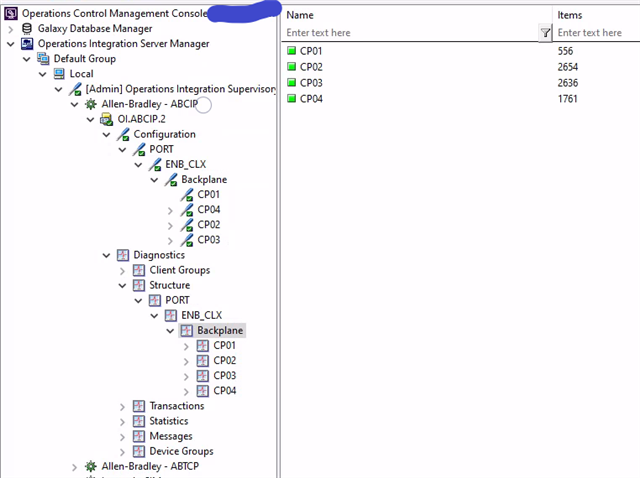Image resolution: width=640 pixels, height=478 pixels.
Task: Click the Statistics diagnostics icon
Action: coord(139,421)
